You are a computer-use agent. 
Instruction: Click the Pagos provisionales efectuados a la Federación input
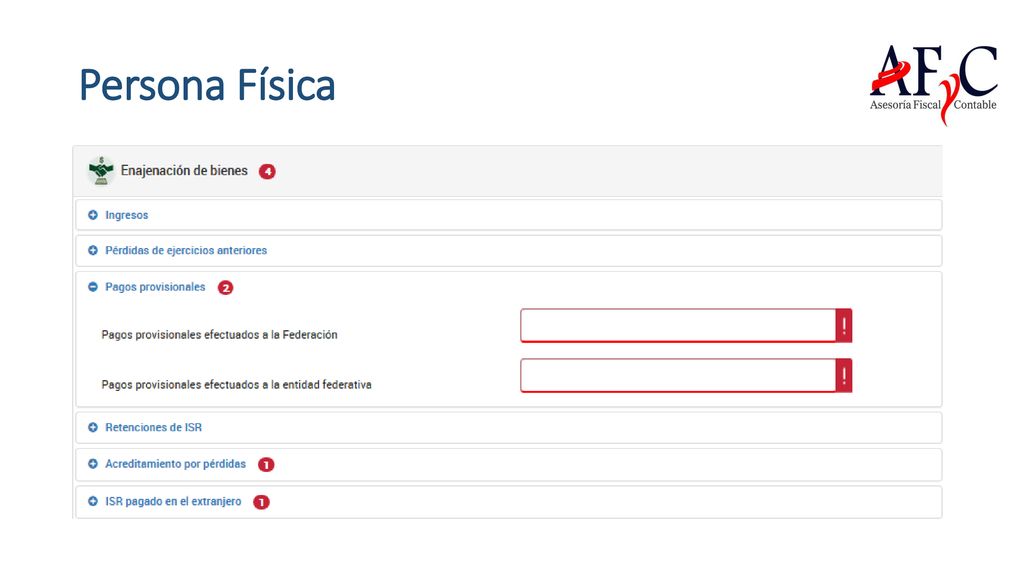point(678,325)
